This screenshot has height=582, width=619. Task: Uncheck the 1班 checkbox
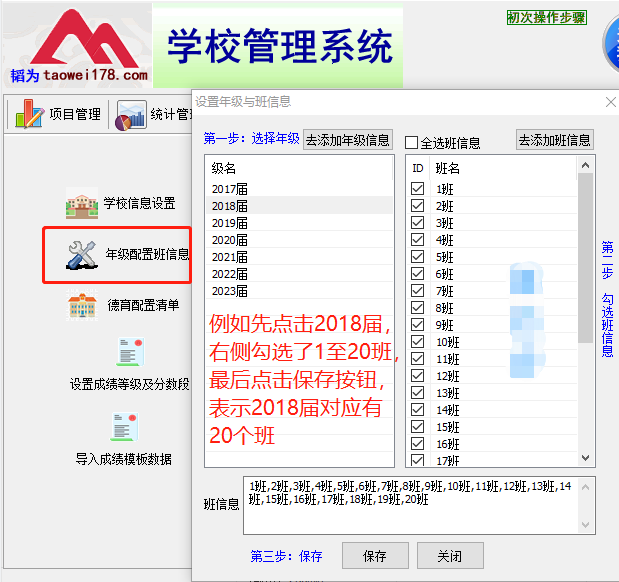417,189
